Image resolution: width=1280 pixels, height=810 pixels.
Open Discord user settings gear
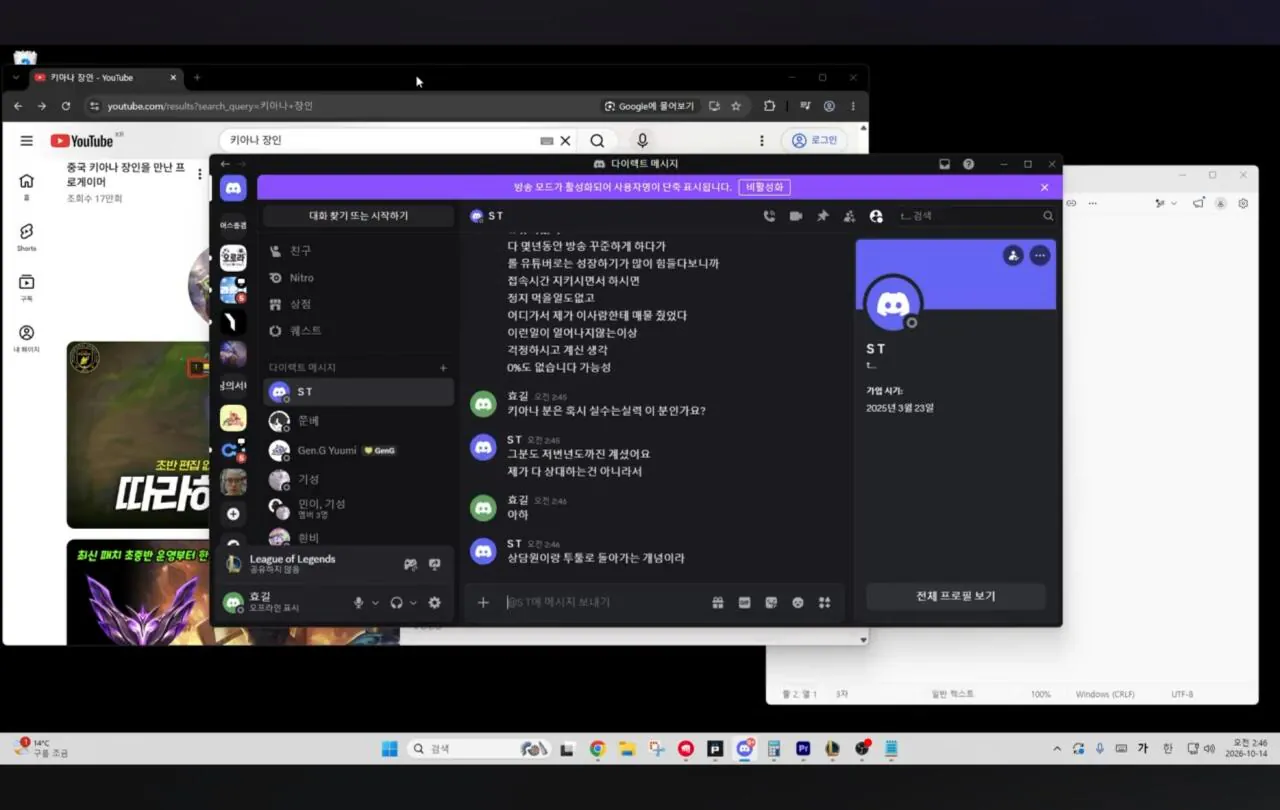click(434, 602)
